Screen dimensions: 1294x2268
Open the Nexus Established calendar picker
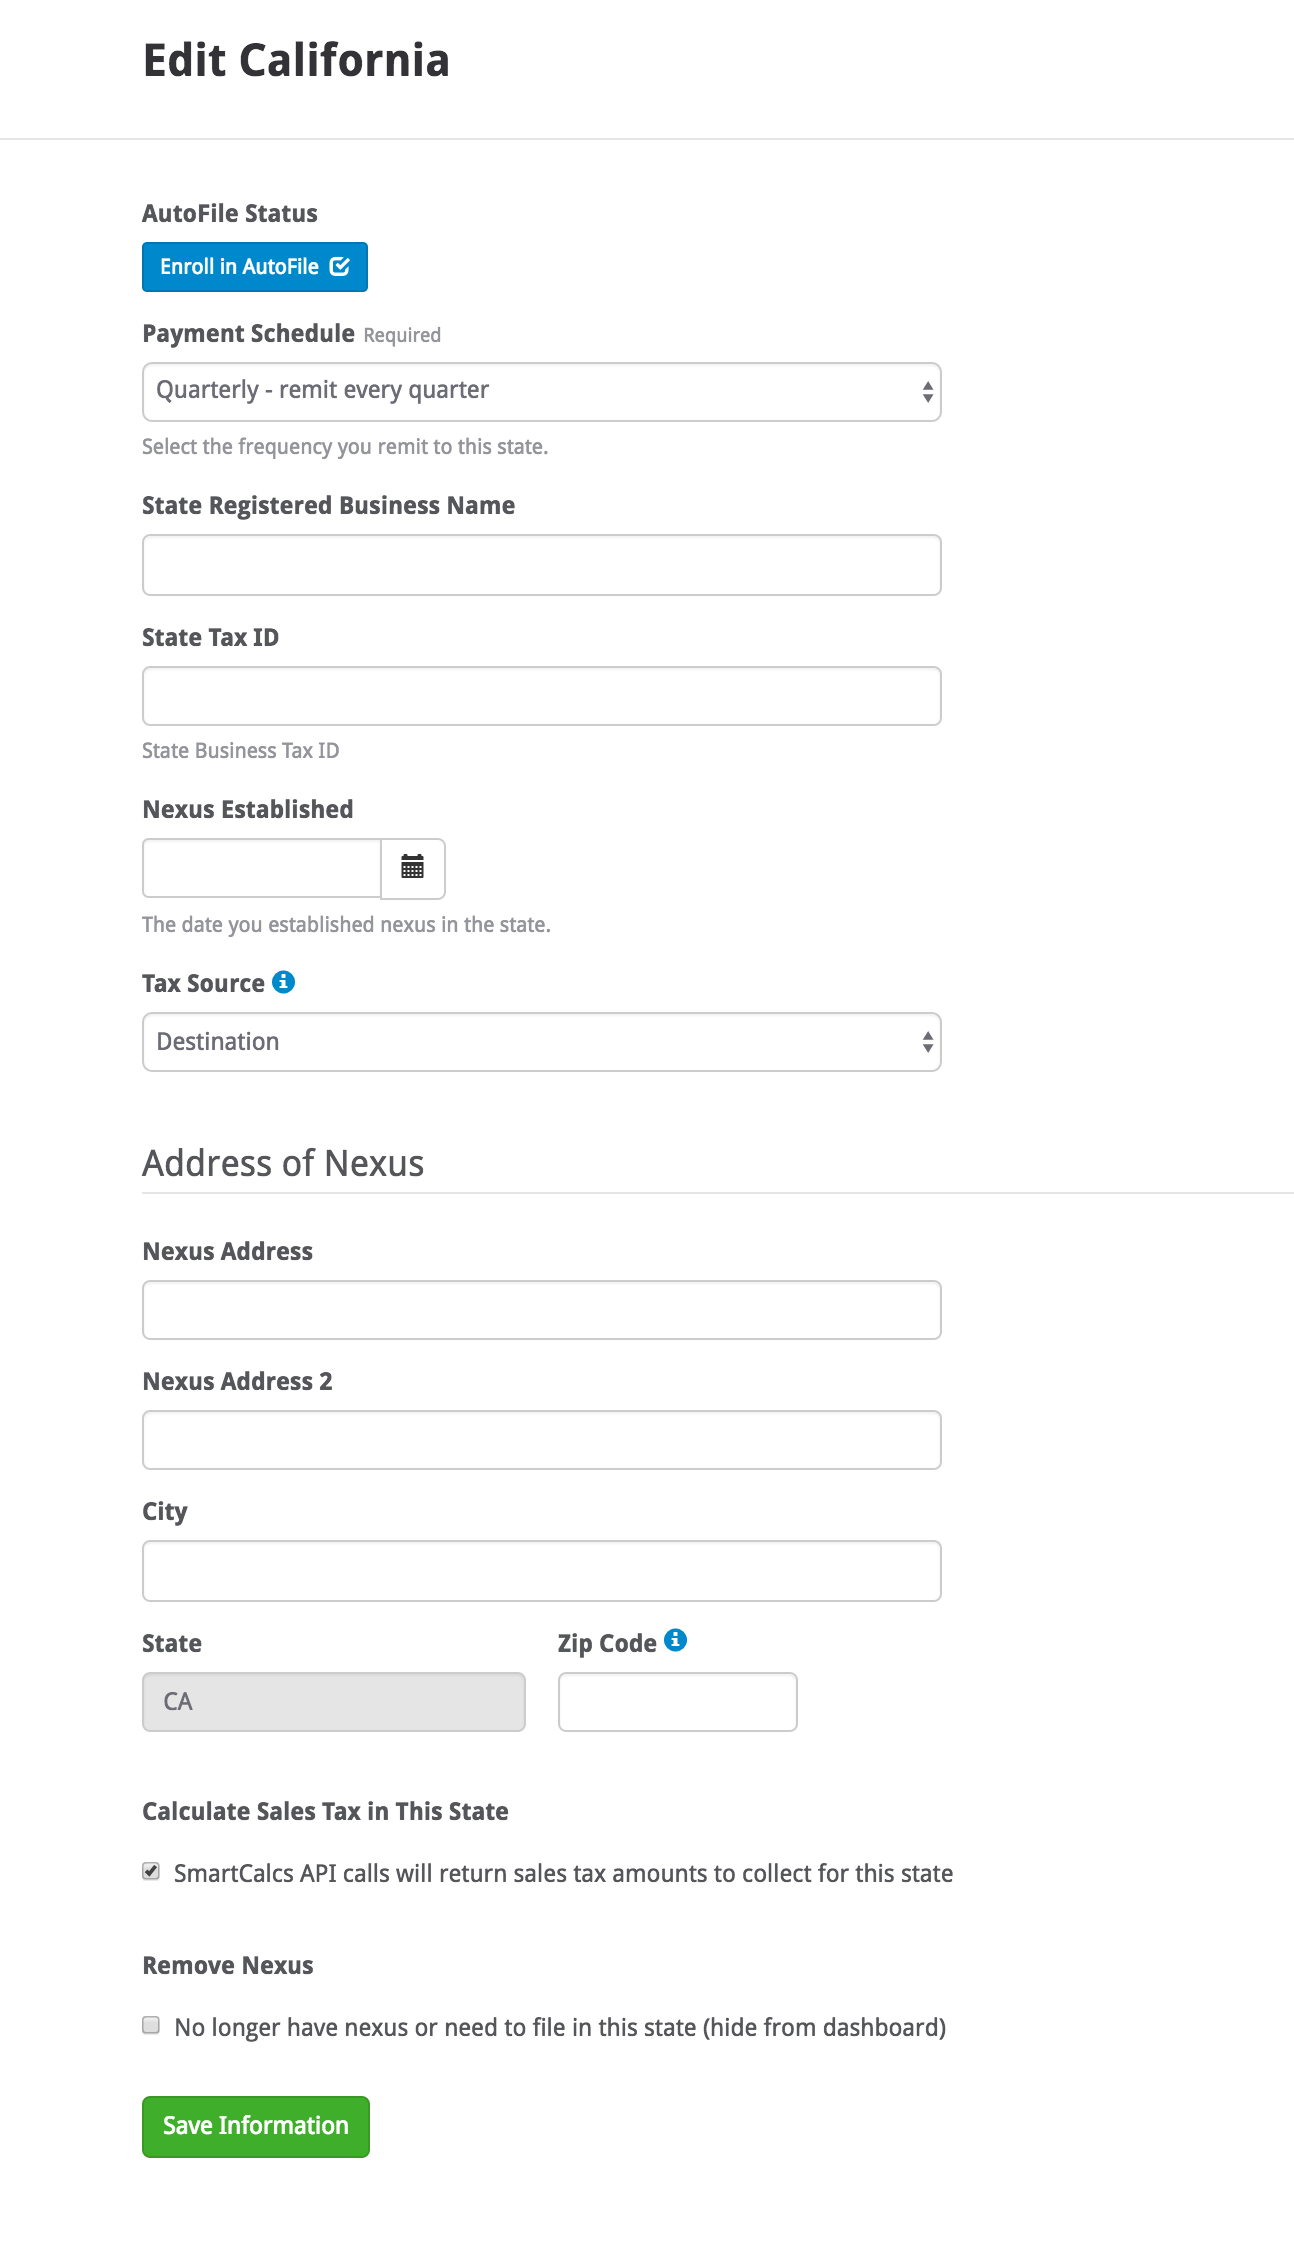413,868
